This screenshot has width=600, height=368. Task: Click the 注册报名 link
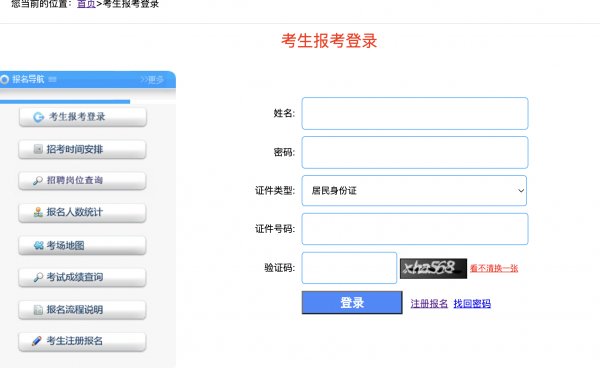coord(429,304)
